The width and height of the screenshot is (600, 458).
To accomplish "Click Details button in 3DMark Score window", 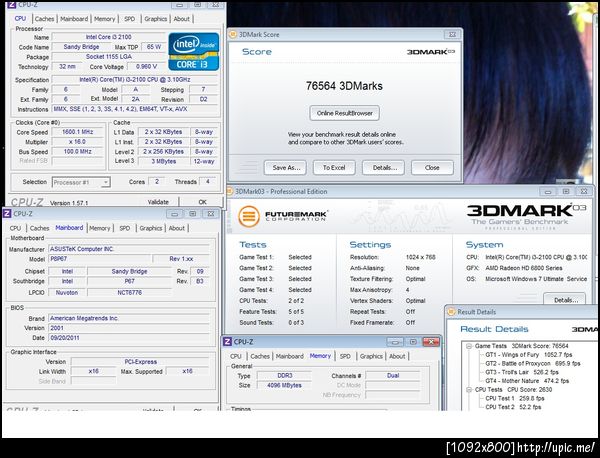I will tap(383, 168).
